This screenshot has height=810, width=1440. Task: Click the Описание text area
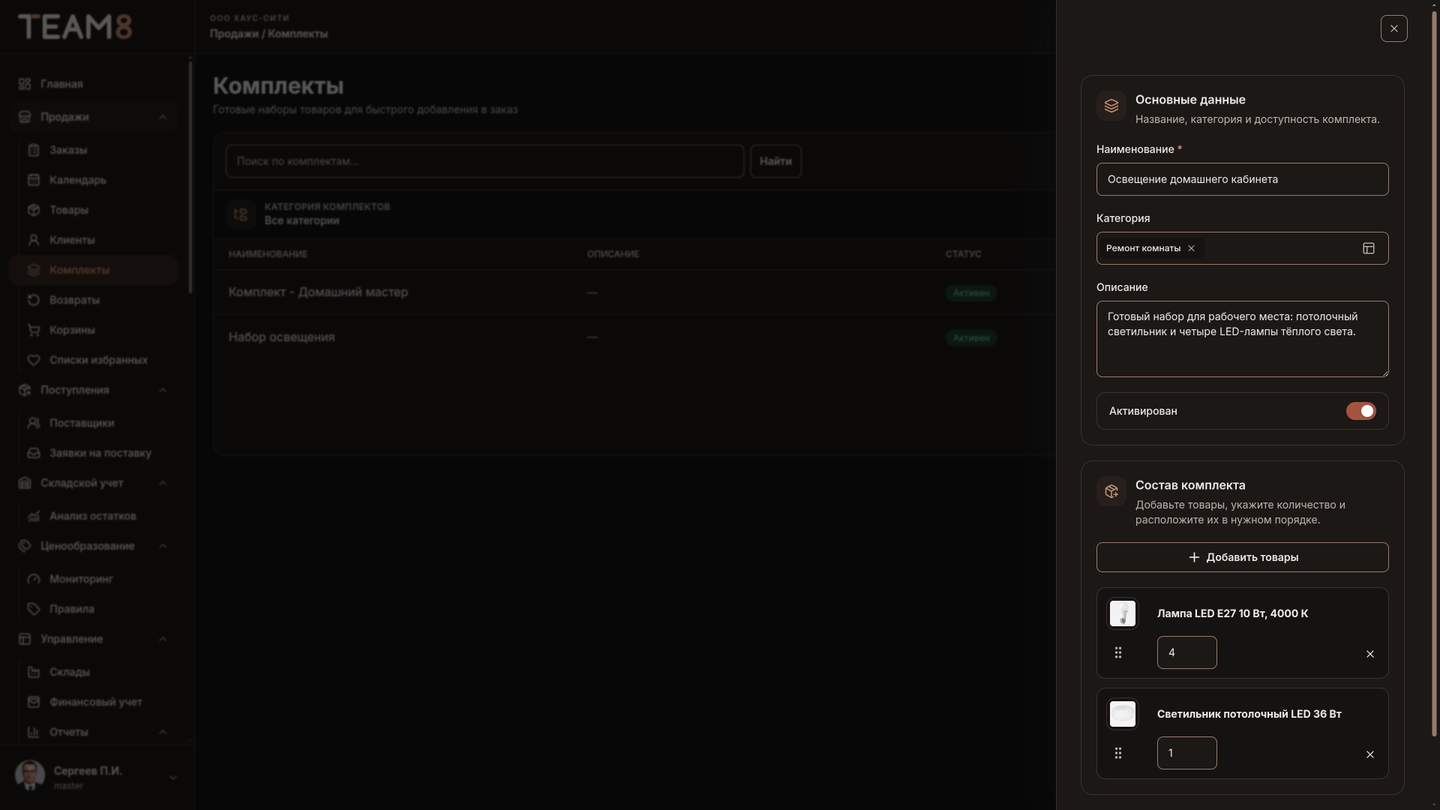tap(1242, 339)
